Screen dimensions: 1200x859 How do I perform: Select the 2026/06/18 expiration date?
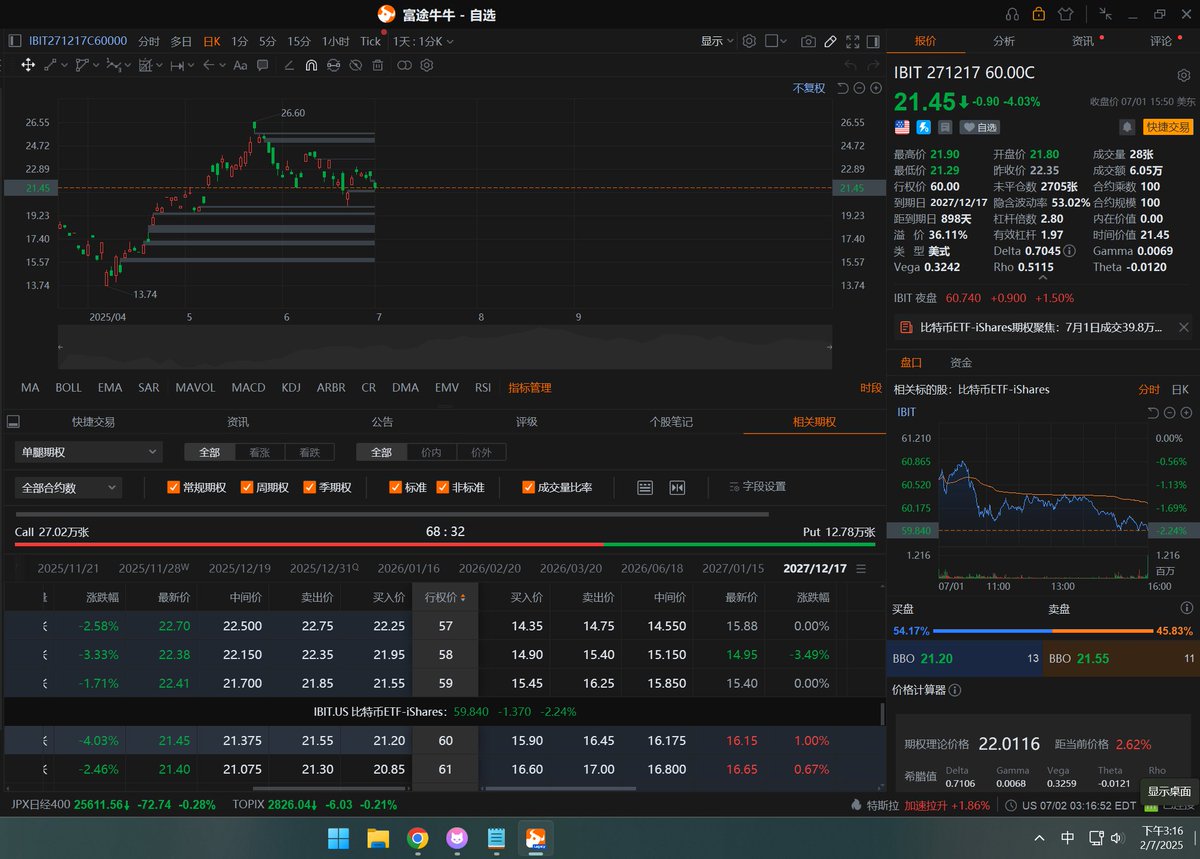coord(652,568)
